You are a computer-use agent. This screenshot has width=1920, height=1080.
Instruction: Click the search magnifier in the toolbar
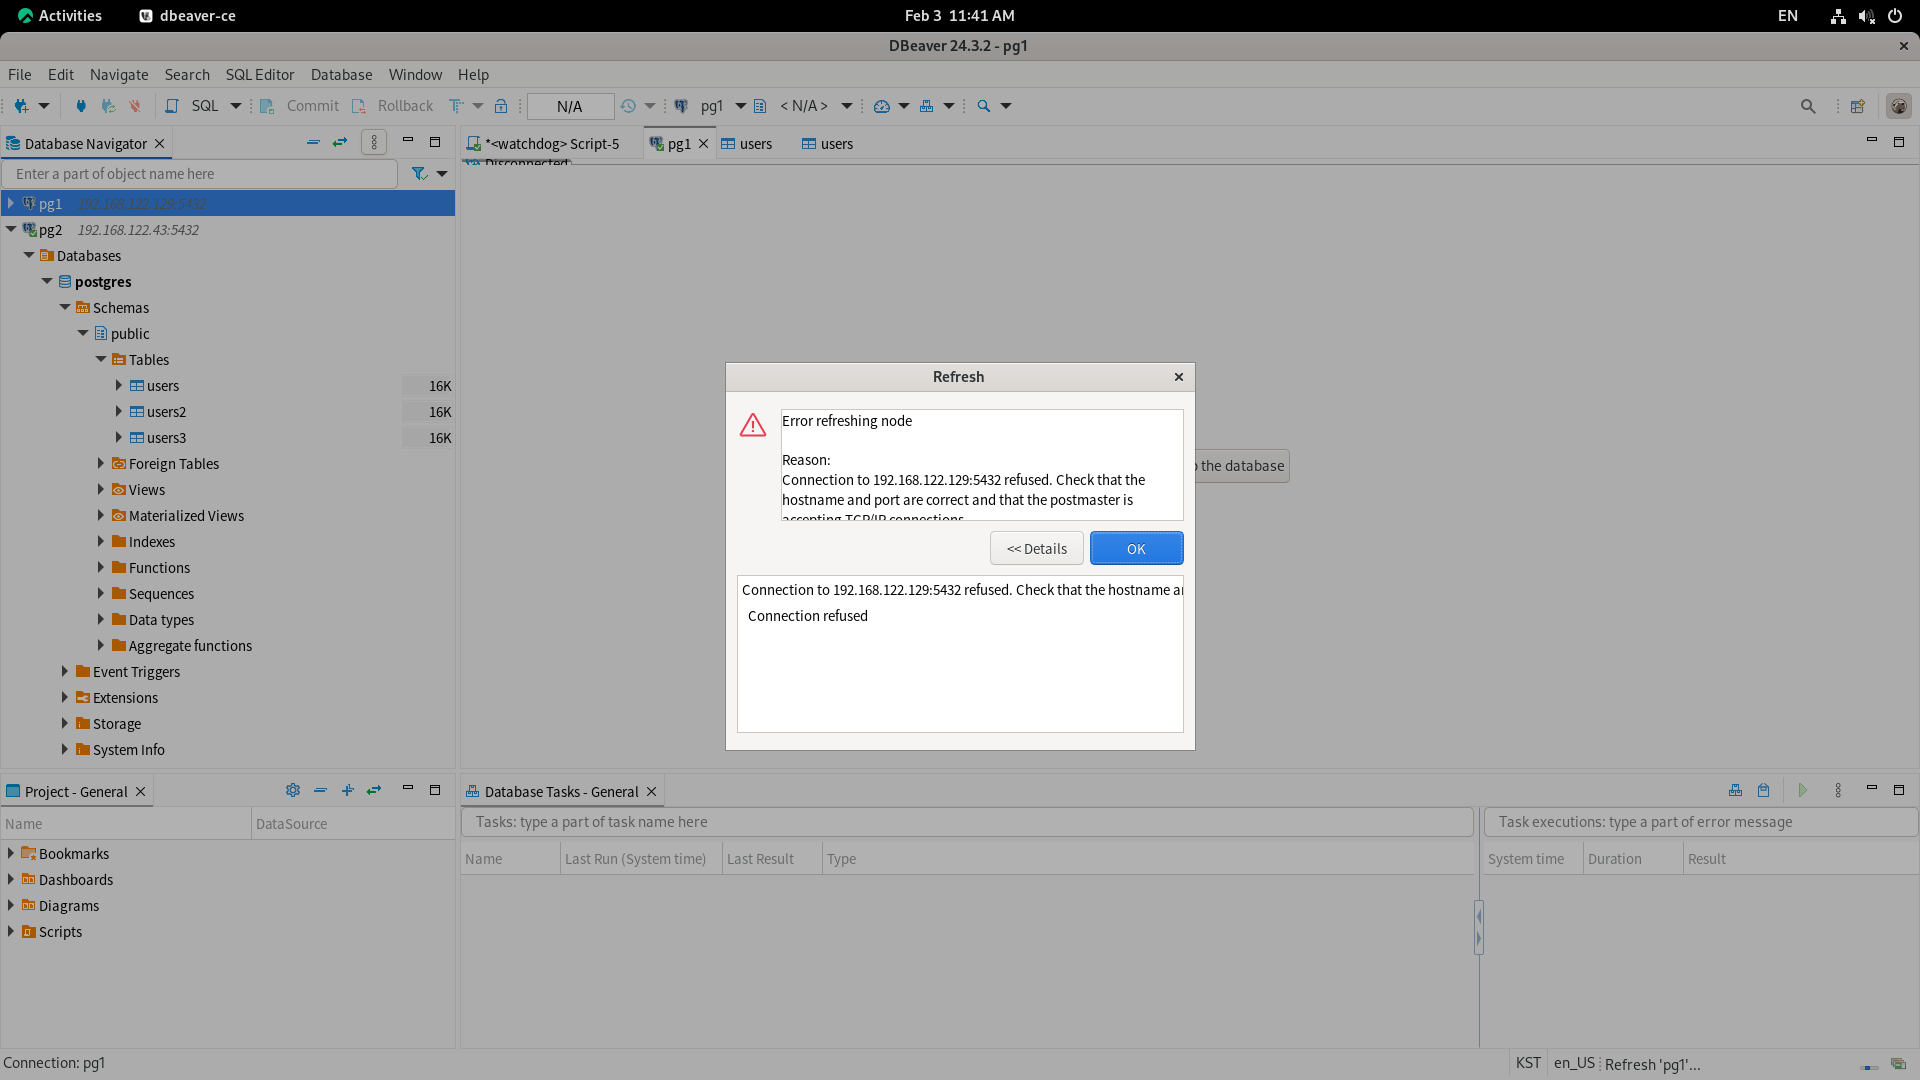[x=984, y=106]
